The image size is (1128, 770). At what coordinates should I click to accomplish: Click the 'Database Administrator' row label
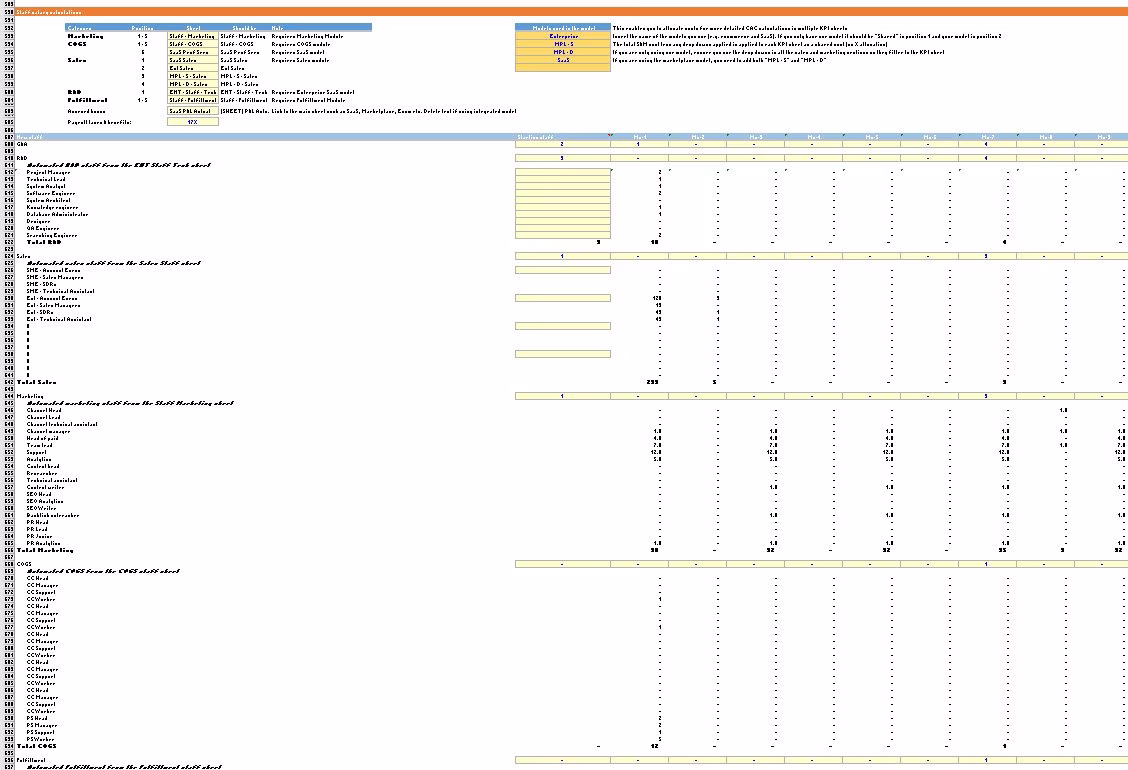pyautogui.click(x=58, y=214)
